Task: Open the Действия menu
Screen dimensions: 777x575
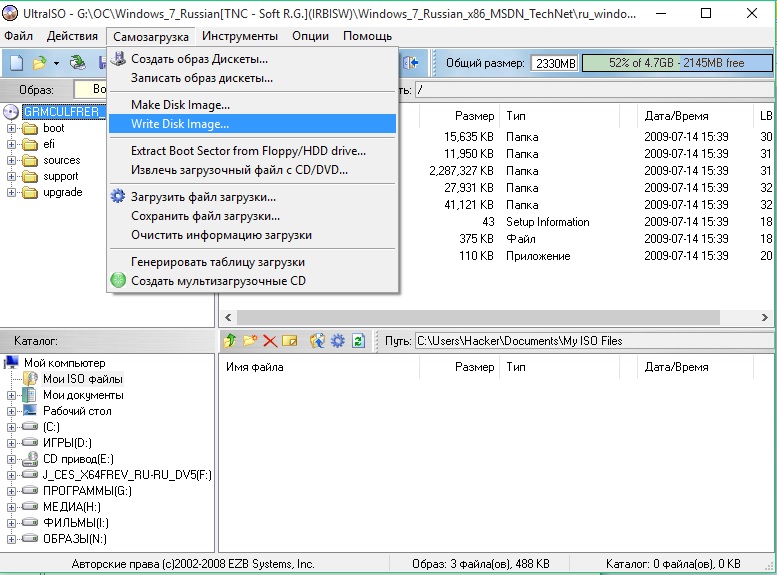Action: pos(72,36)
